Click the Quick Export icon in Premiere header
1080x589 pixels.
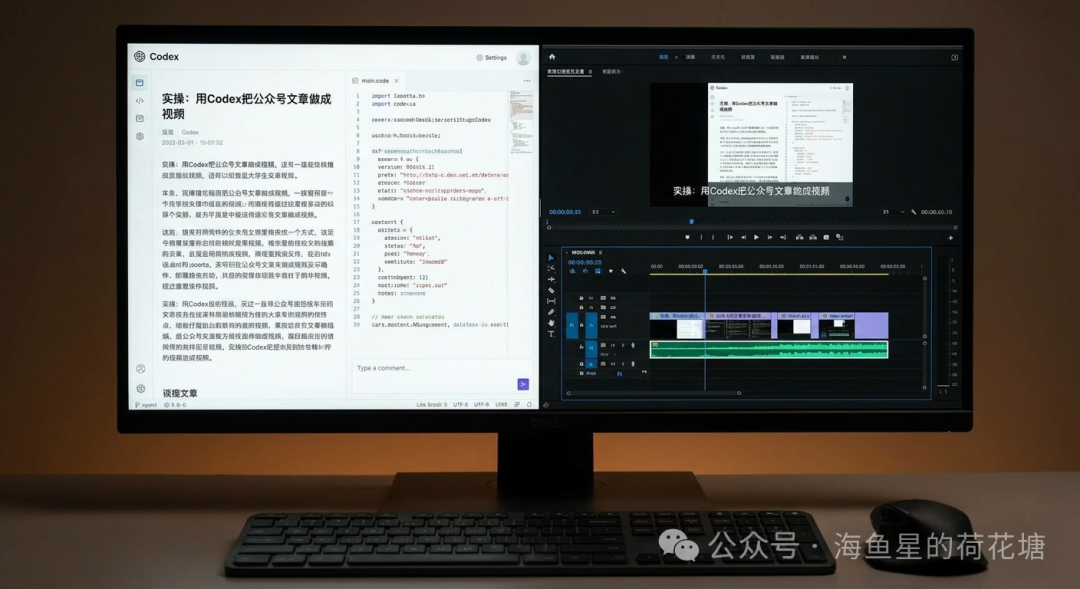click(x=955, y=57)
